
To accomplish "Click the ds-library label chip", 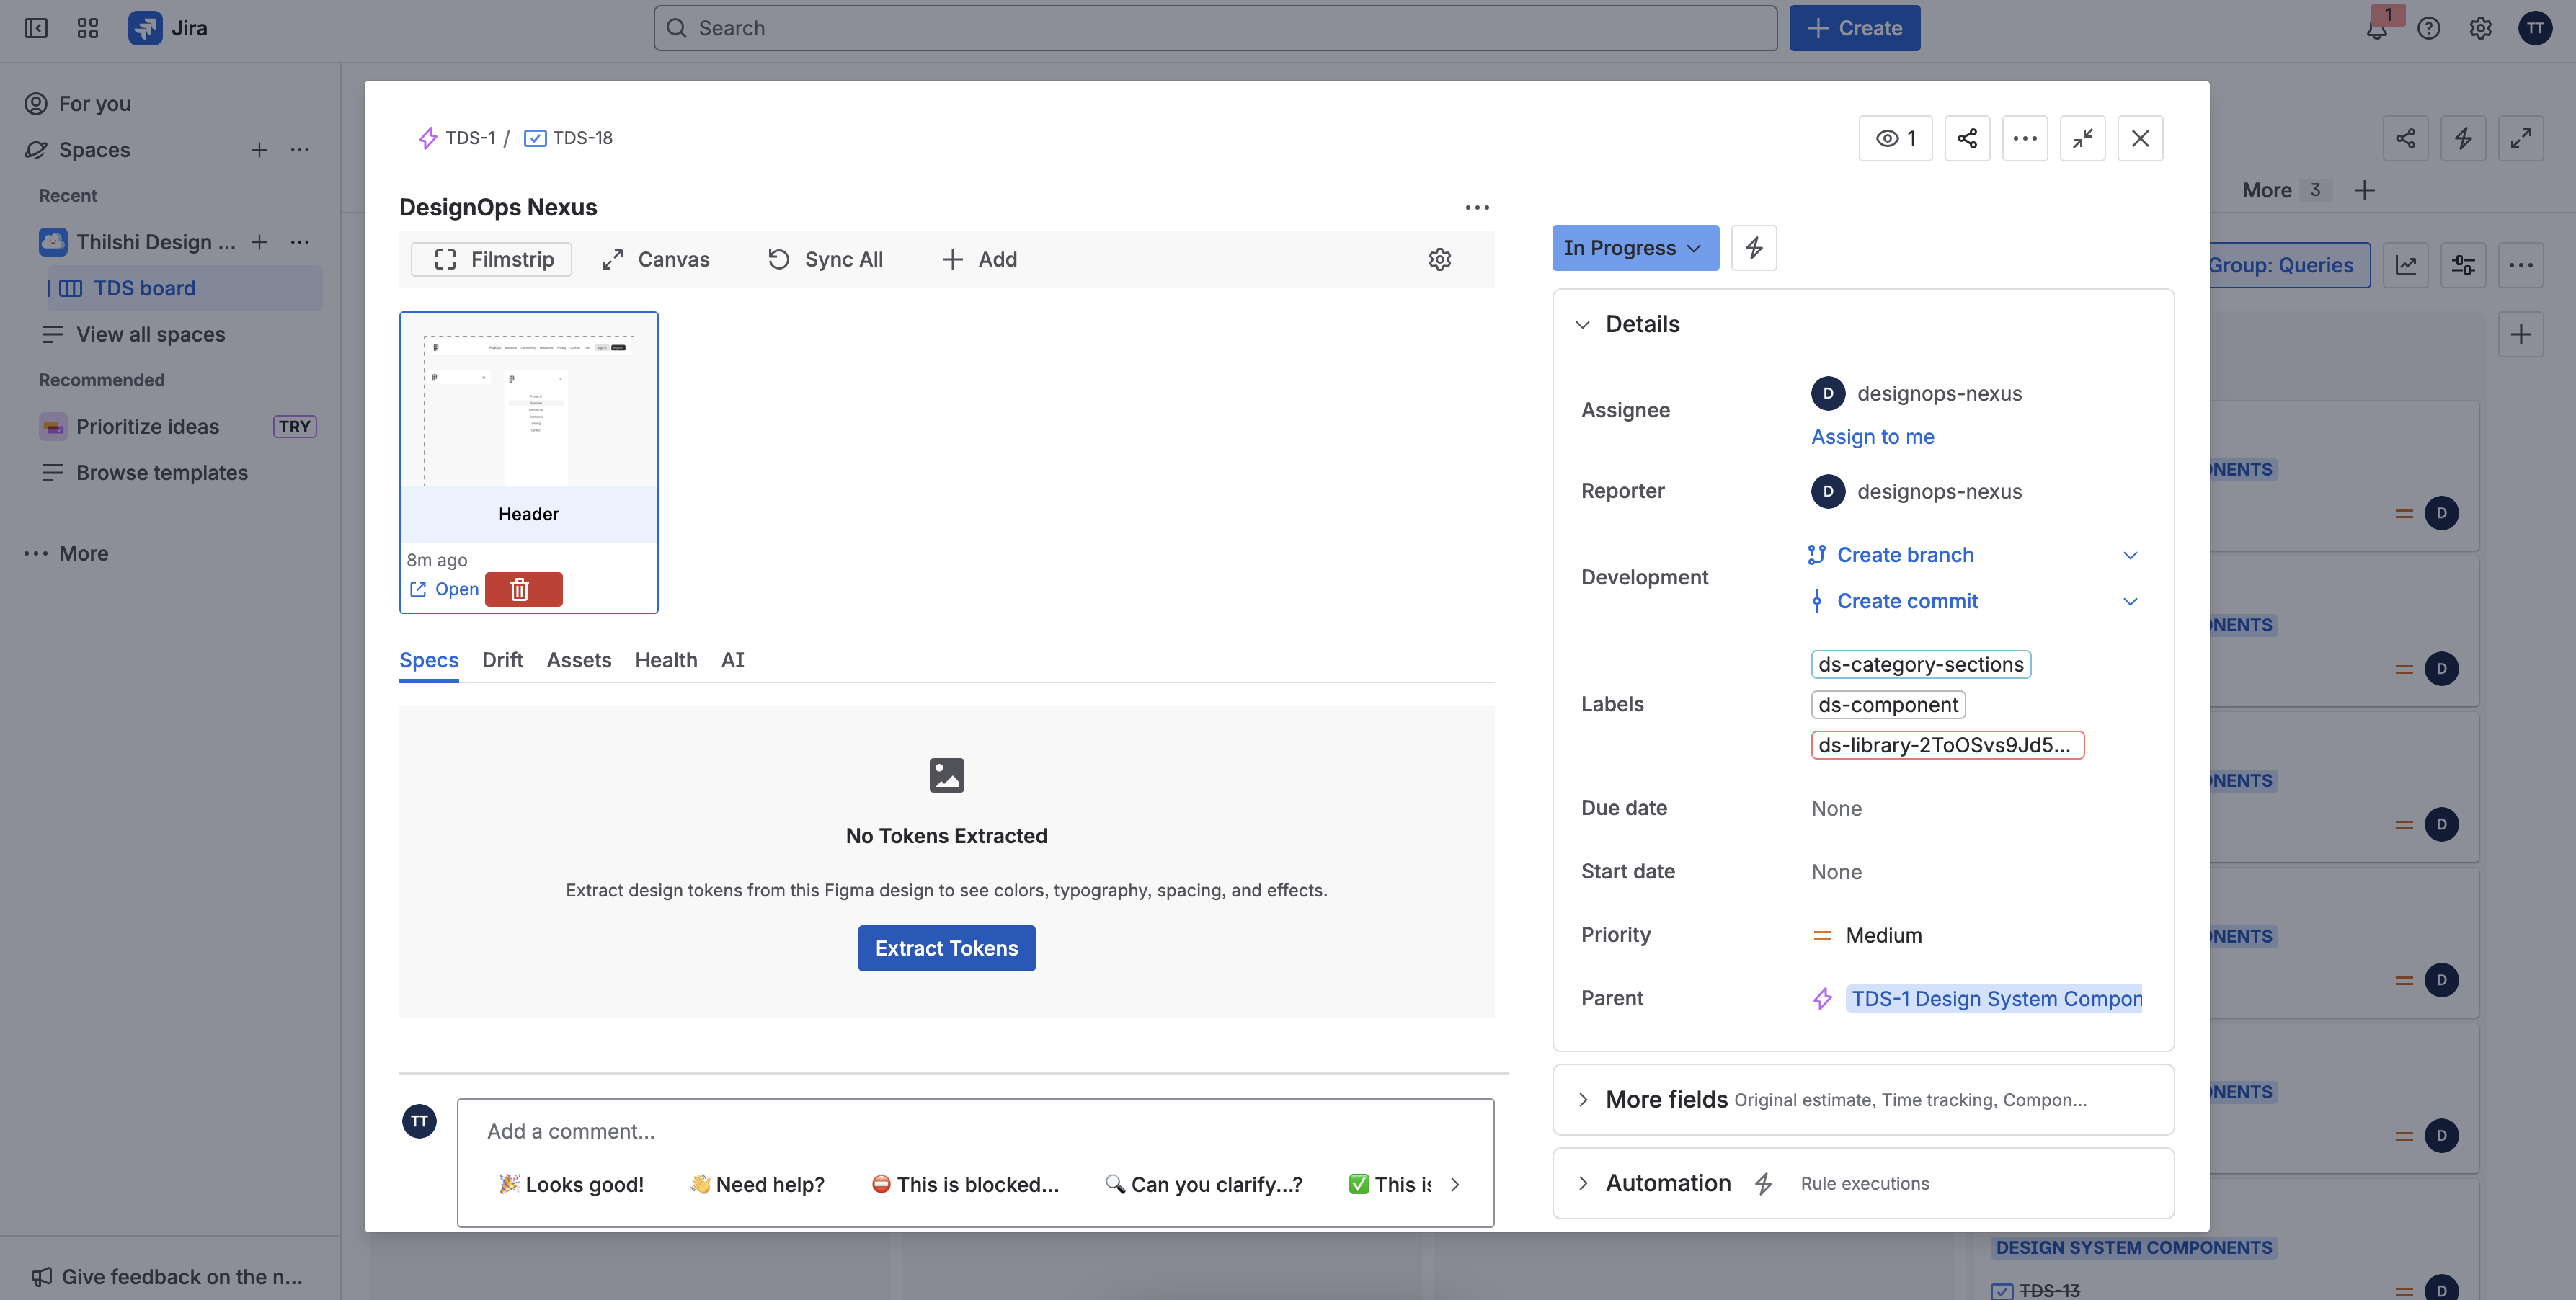I will (x=1946, y=745).
